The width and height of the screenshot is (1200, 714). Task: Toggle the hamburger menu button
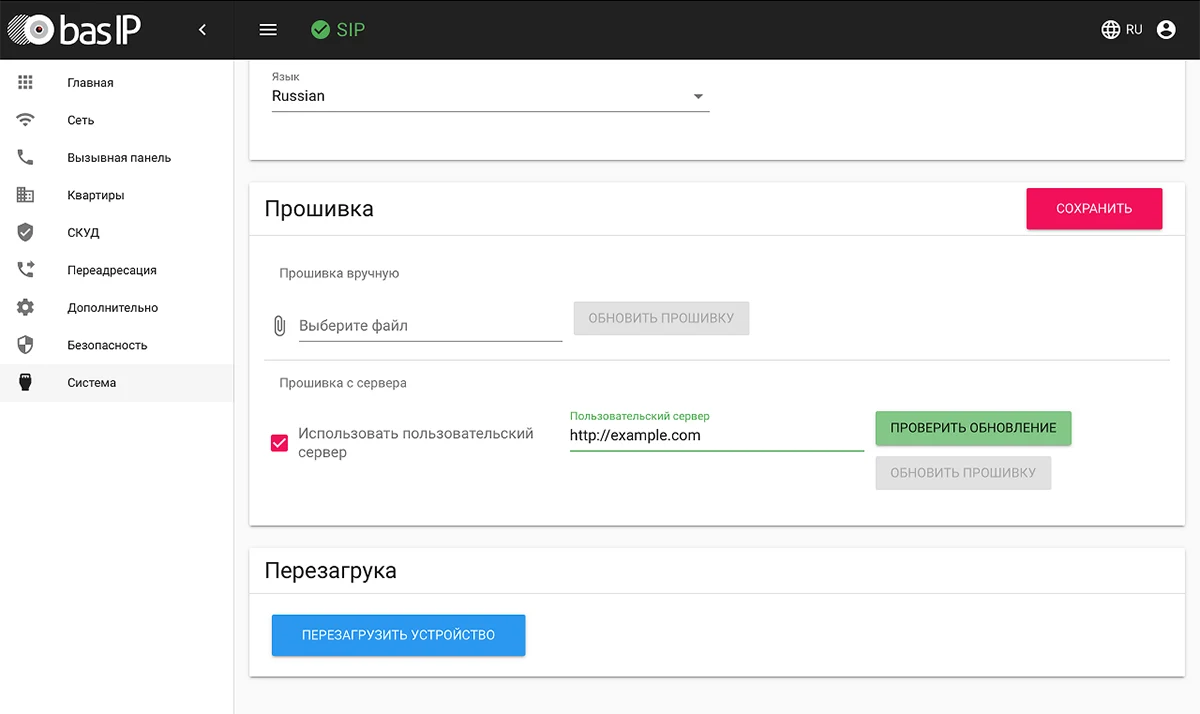click(268, 30)
